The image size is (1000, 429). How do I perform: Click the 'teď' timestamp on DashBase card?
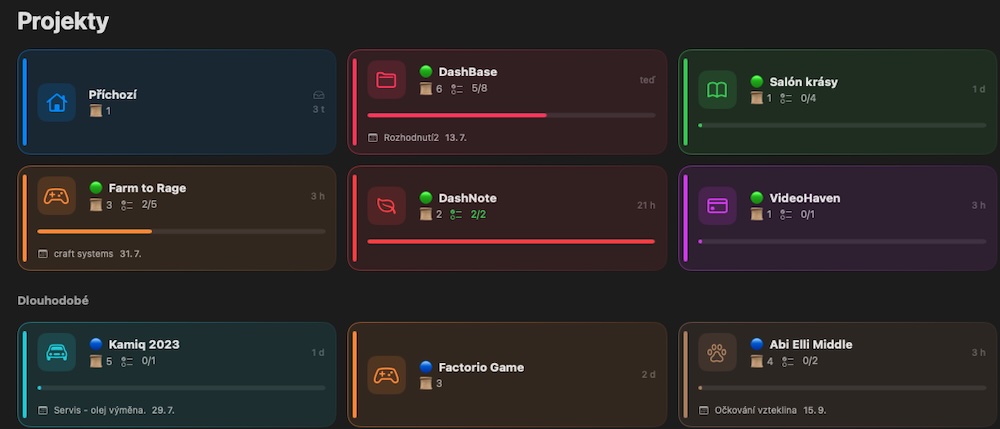tap(647, 80)
